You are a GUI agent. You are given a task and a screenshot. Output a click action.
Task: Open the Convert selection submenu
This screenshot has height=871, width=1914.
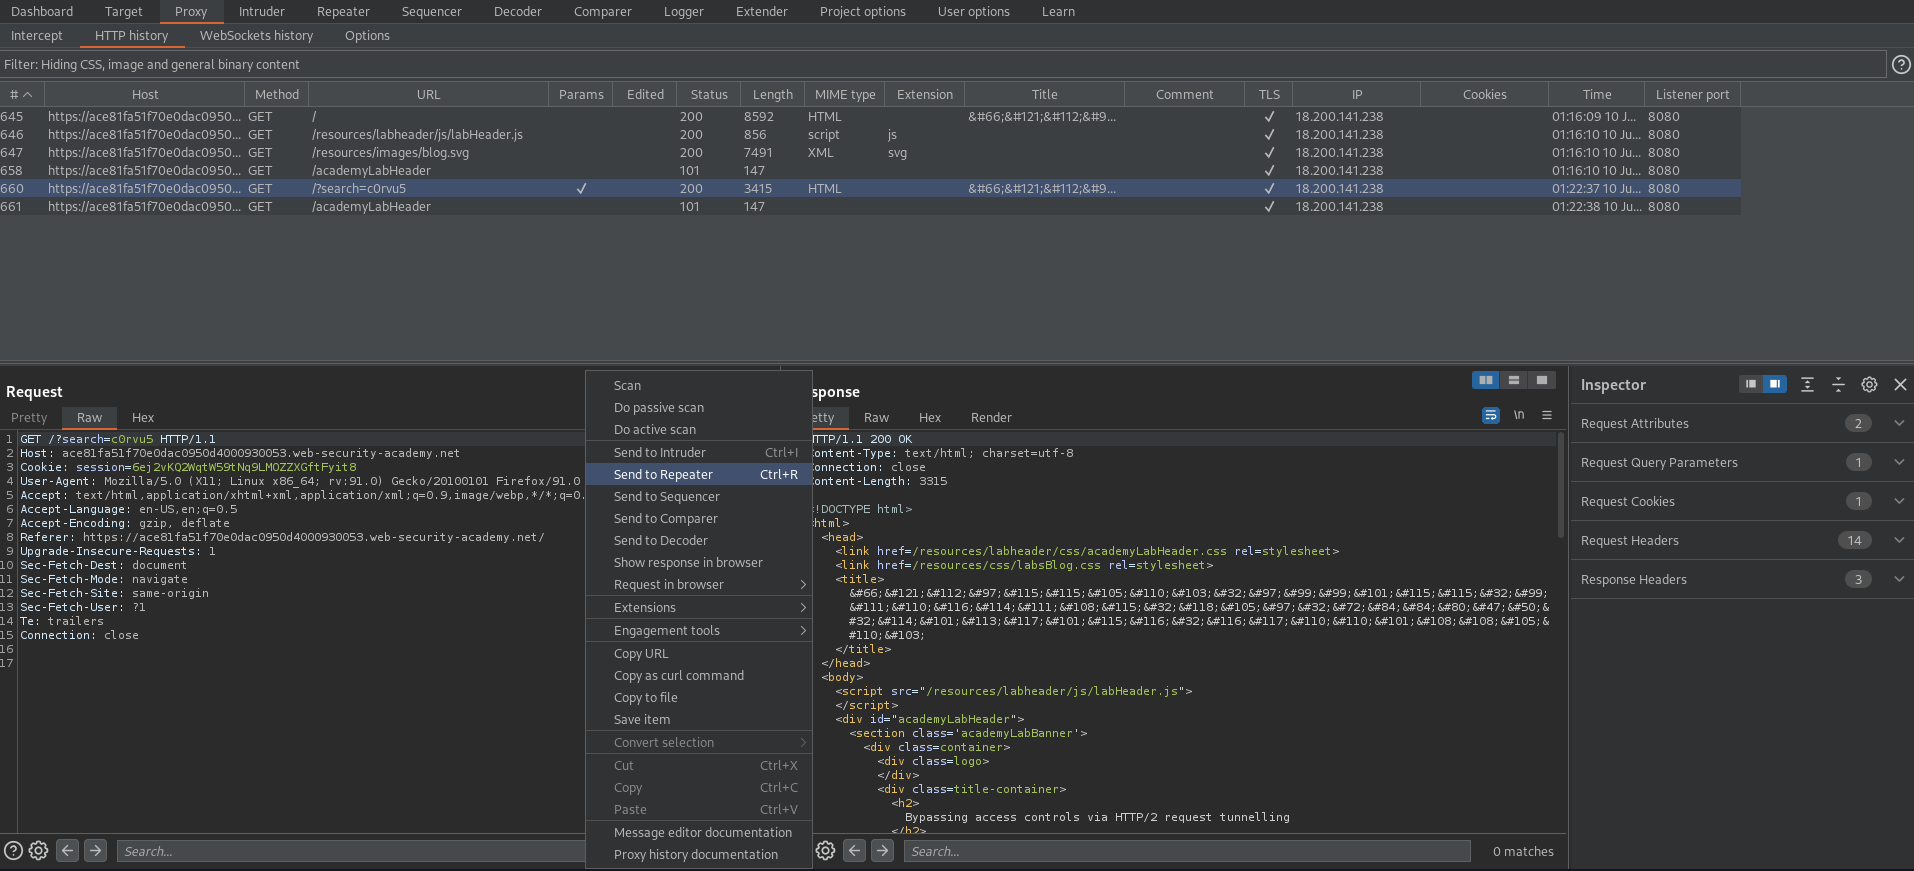(x=699, y=743)
